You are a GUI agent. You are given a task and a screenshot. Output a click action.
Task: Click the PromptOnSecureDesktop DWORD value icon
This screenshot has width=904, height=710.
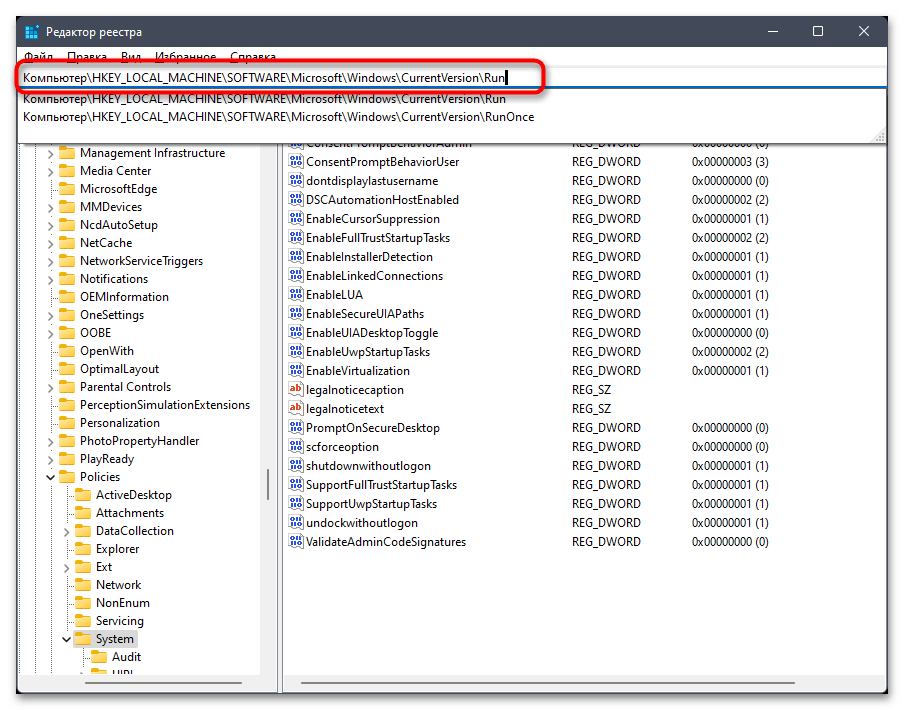(296, 428)
